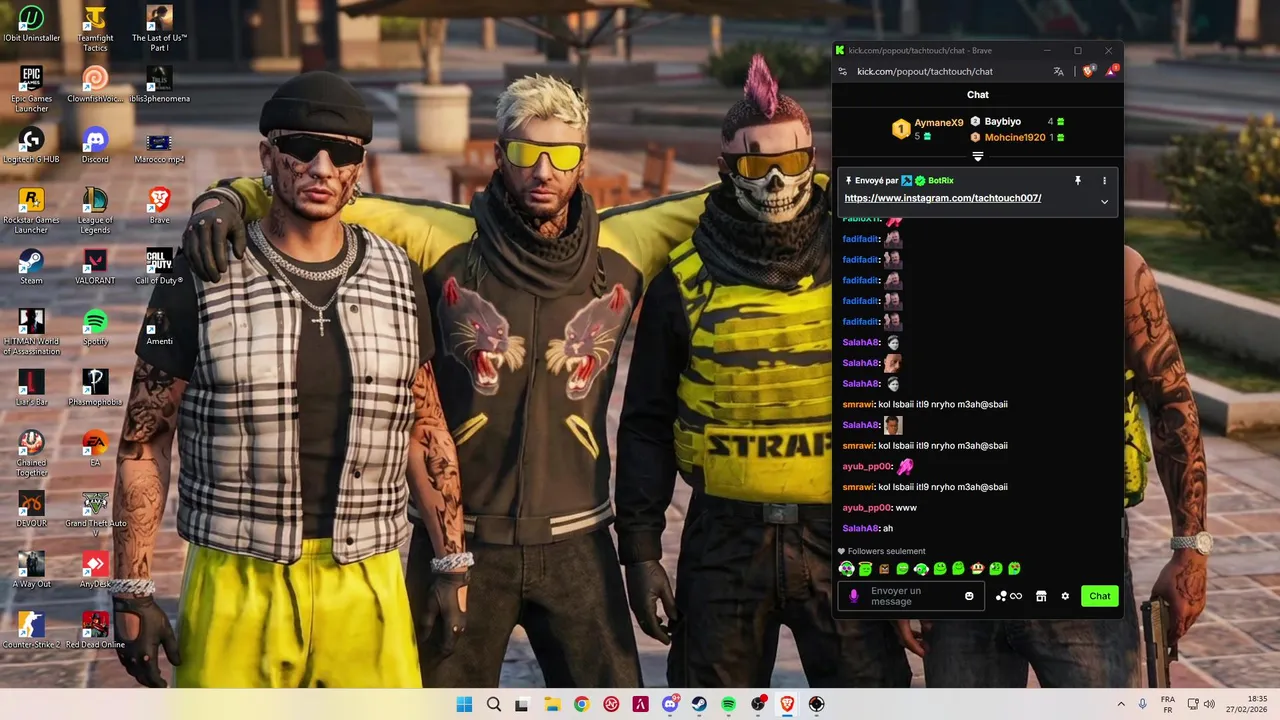Click BotRix username in pinned message
This screenshot has height=720, width=1280.
tap(940, 181)
